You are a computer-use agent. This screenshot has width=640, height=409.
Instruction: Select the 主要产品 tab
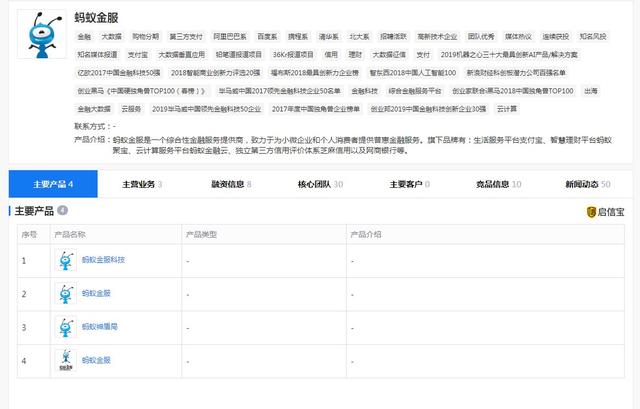pos(53,184)
